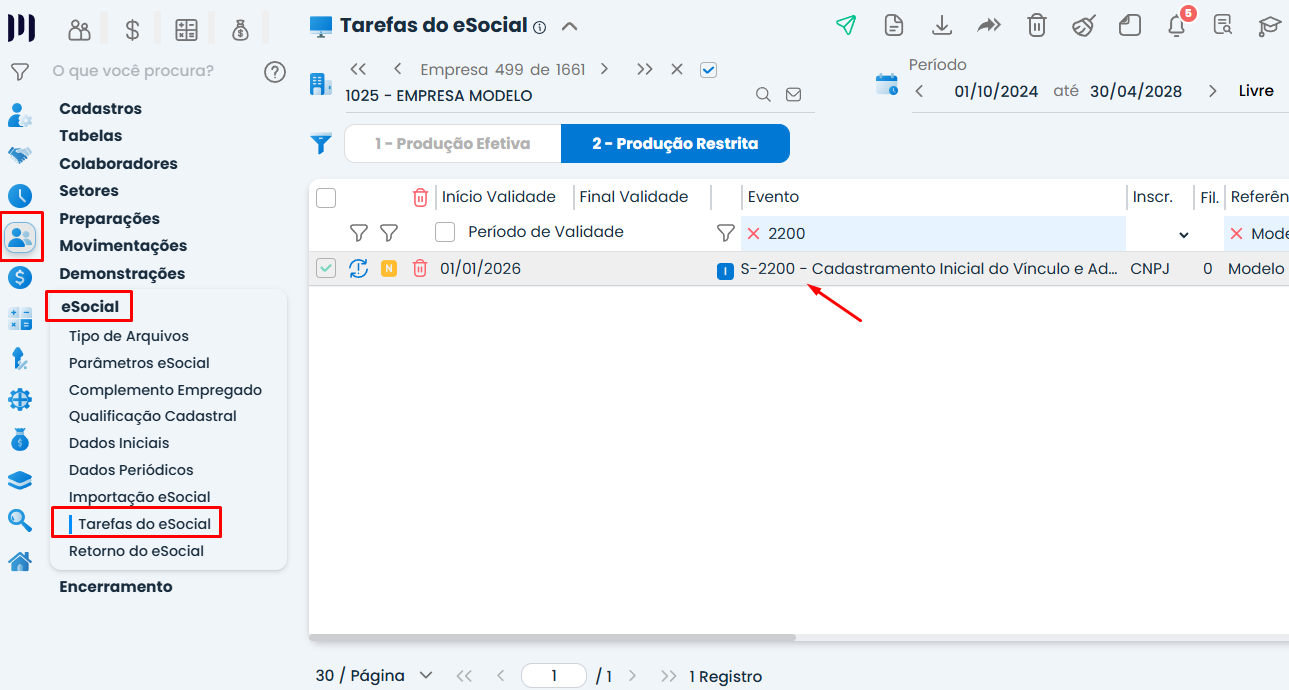
Task: Open Importação eSocial in the submenu
Action: (x=140, y=497)
